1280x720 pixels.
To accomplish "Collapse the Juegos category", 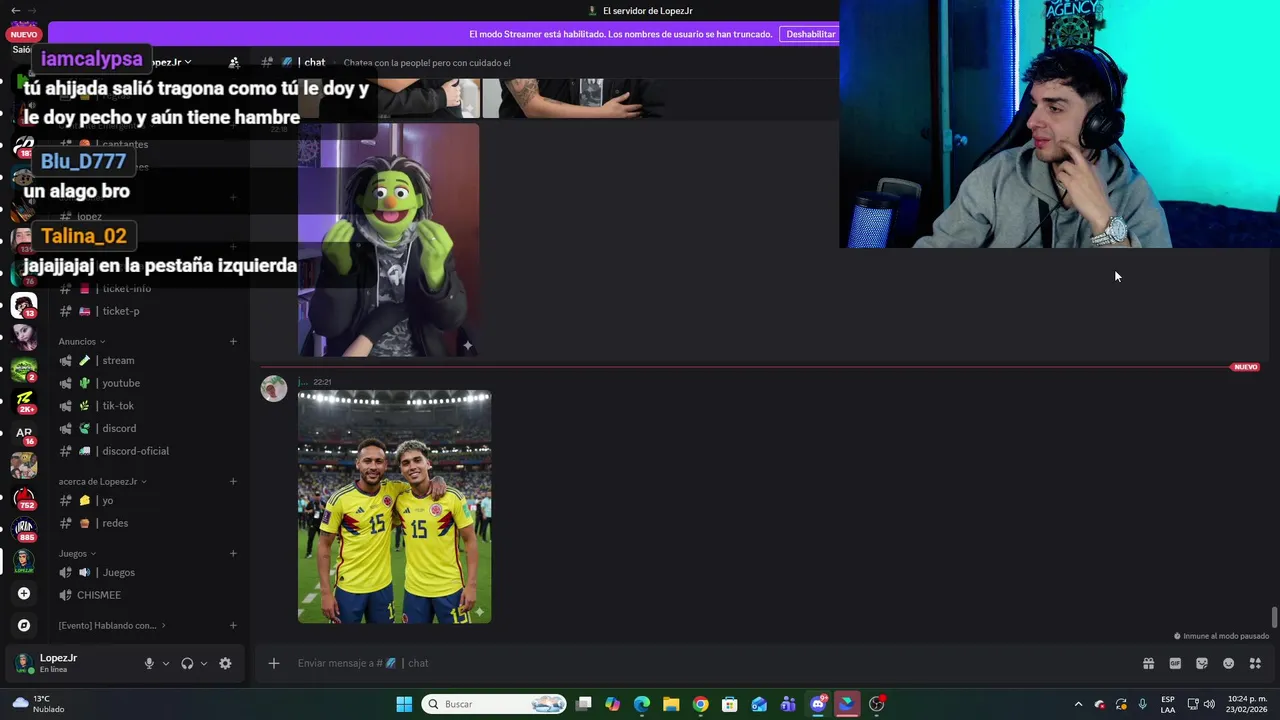I will pyautogui.click(x=77, y=553).
